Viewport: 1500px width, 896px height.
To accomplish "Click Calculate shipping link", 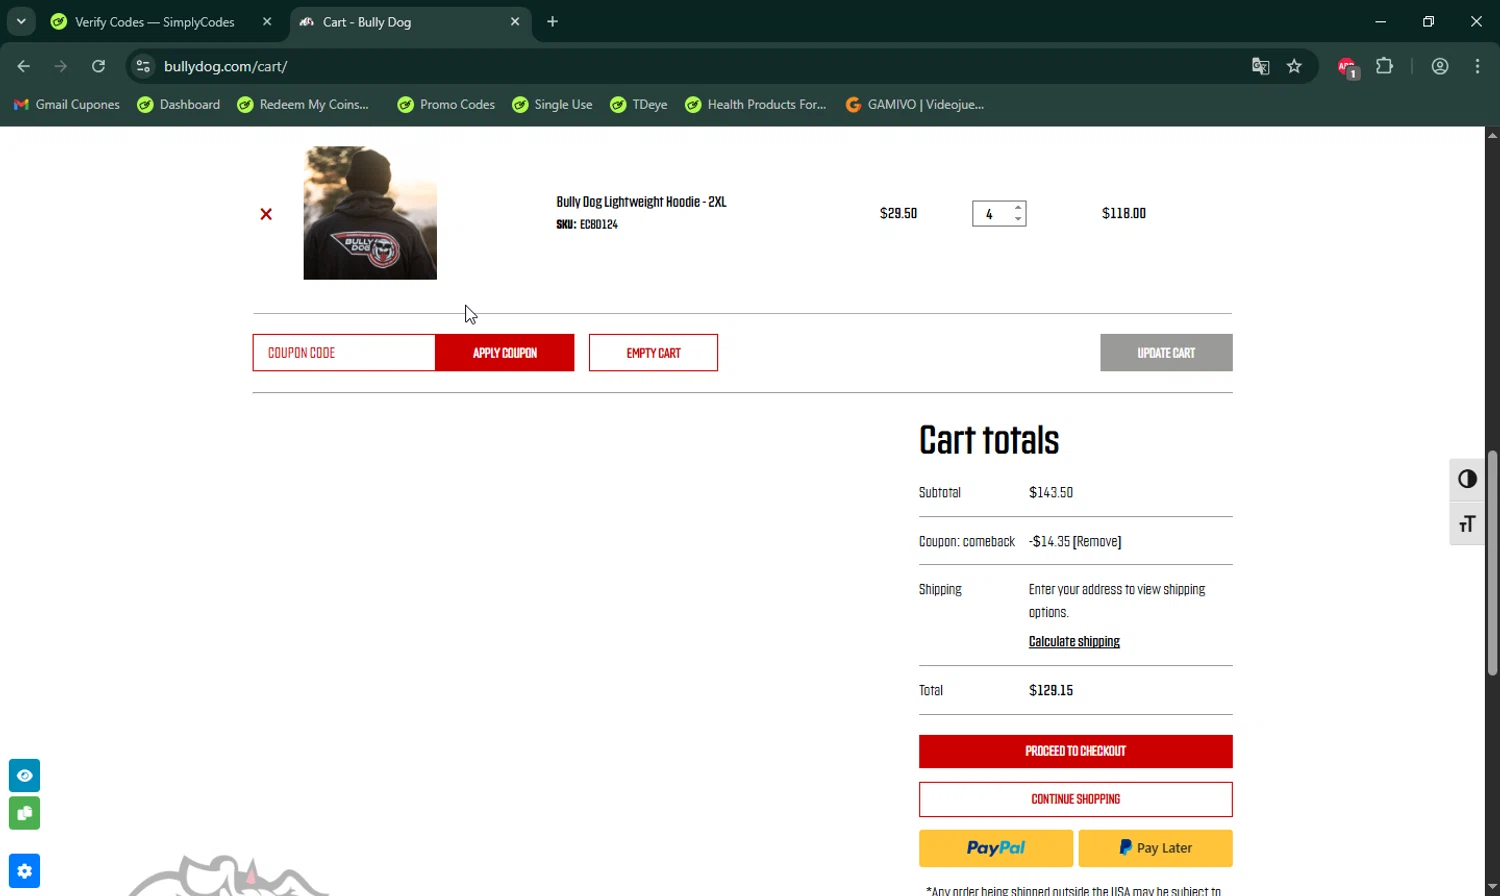I will tap(1074, 642).
